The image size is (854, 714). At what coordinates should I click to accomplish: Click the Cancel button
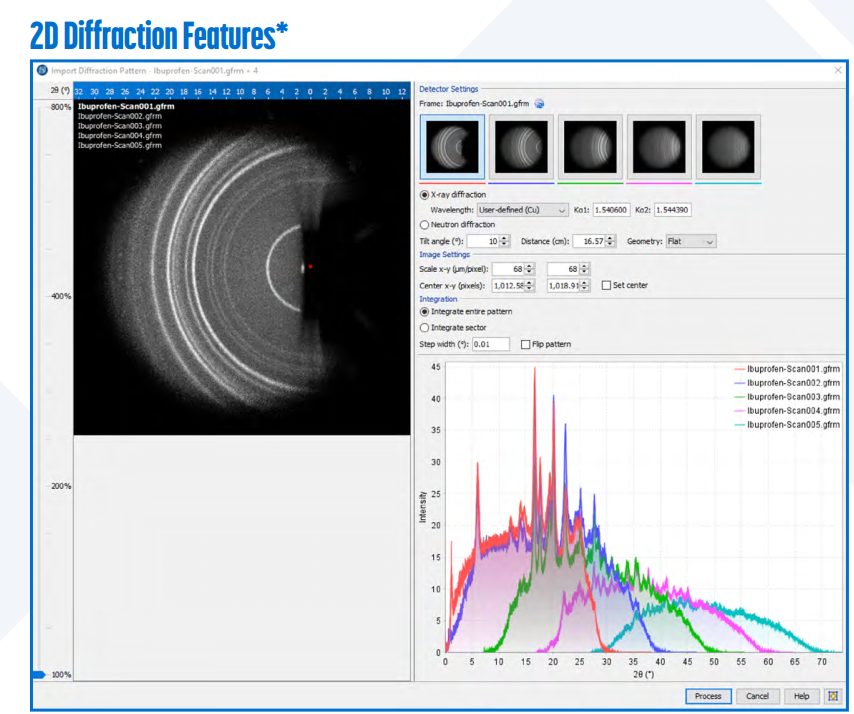click(x=757, y=696)
